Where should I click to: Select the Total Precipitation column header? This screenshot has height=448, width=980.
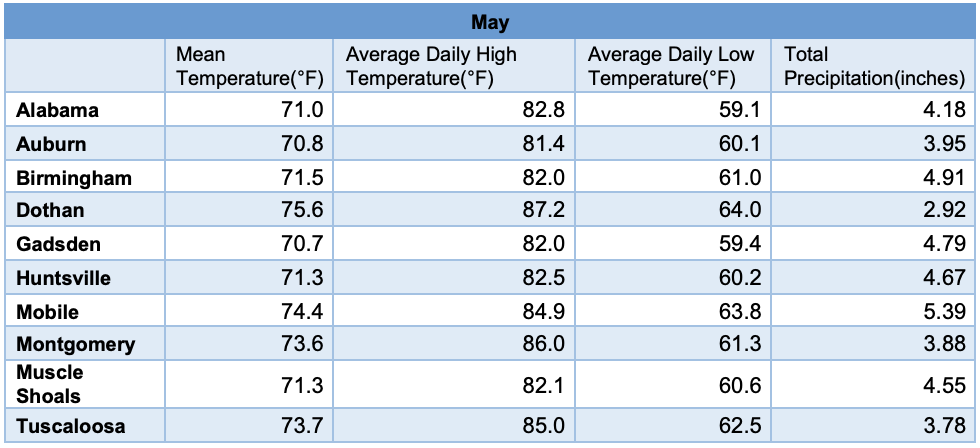coord(874,66)
